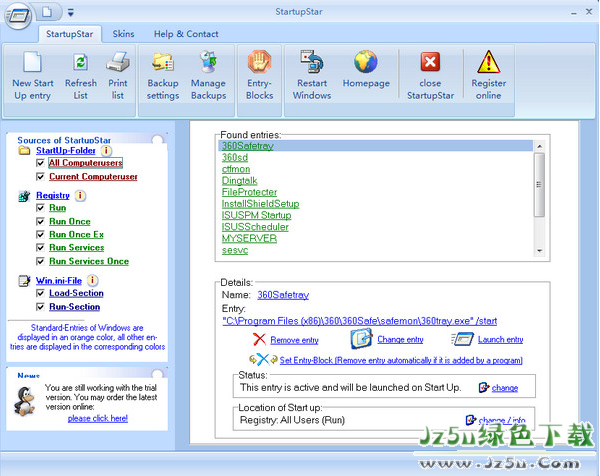Click the New Start Up entry icon

click(33, 62)
